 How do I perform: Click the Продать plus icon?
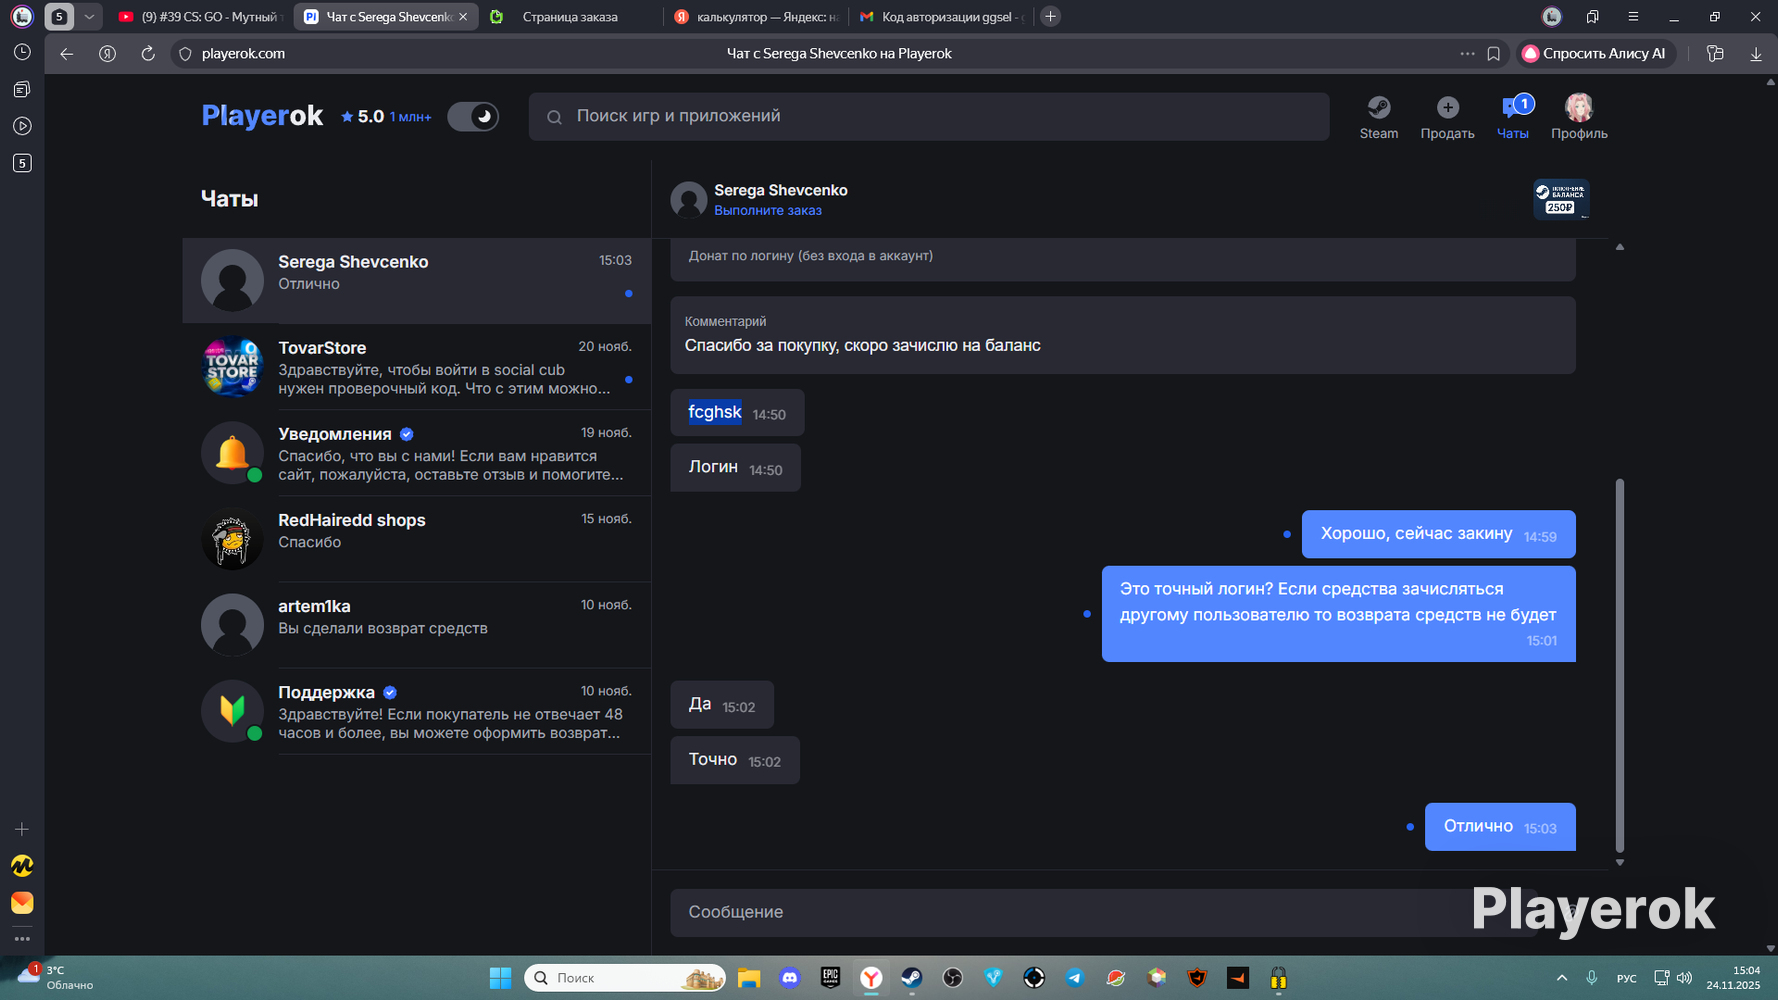(1447, 107)
